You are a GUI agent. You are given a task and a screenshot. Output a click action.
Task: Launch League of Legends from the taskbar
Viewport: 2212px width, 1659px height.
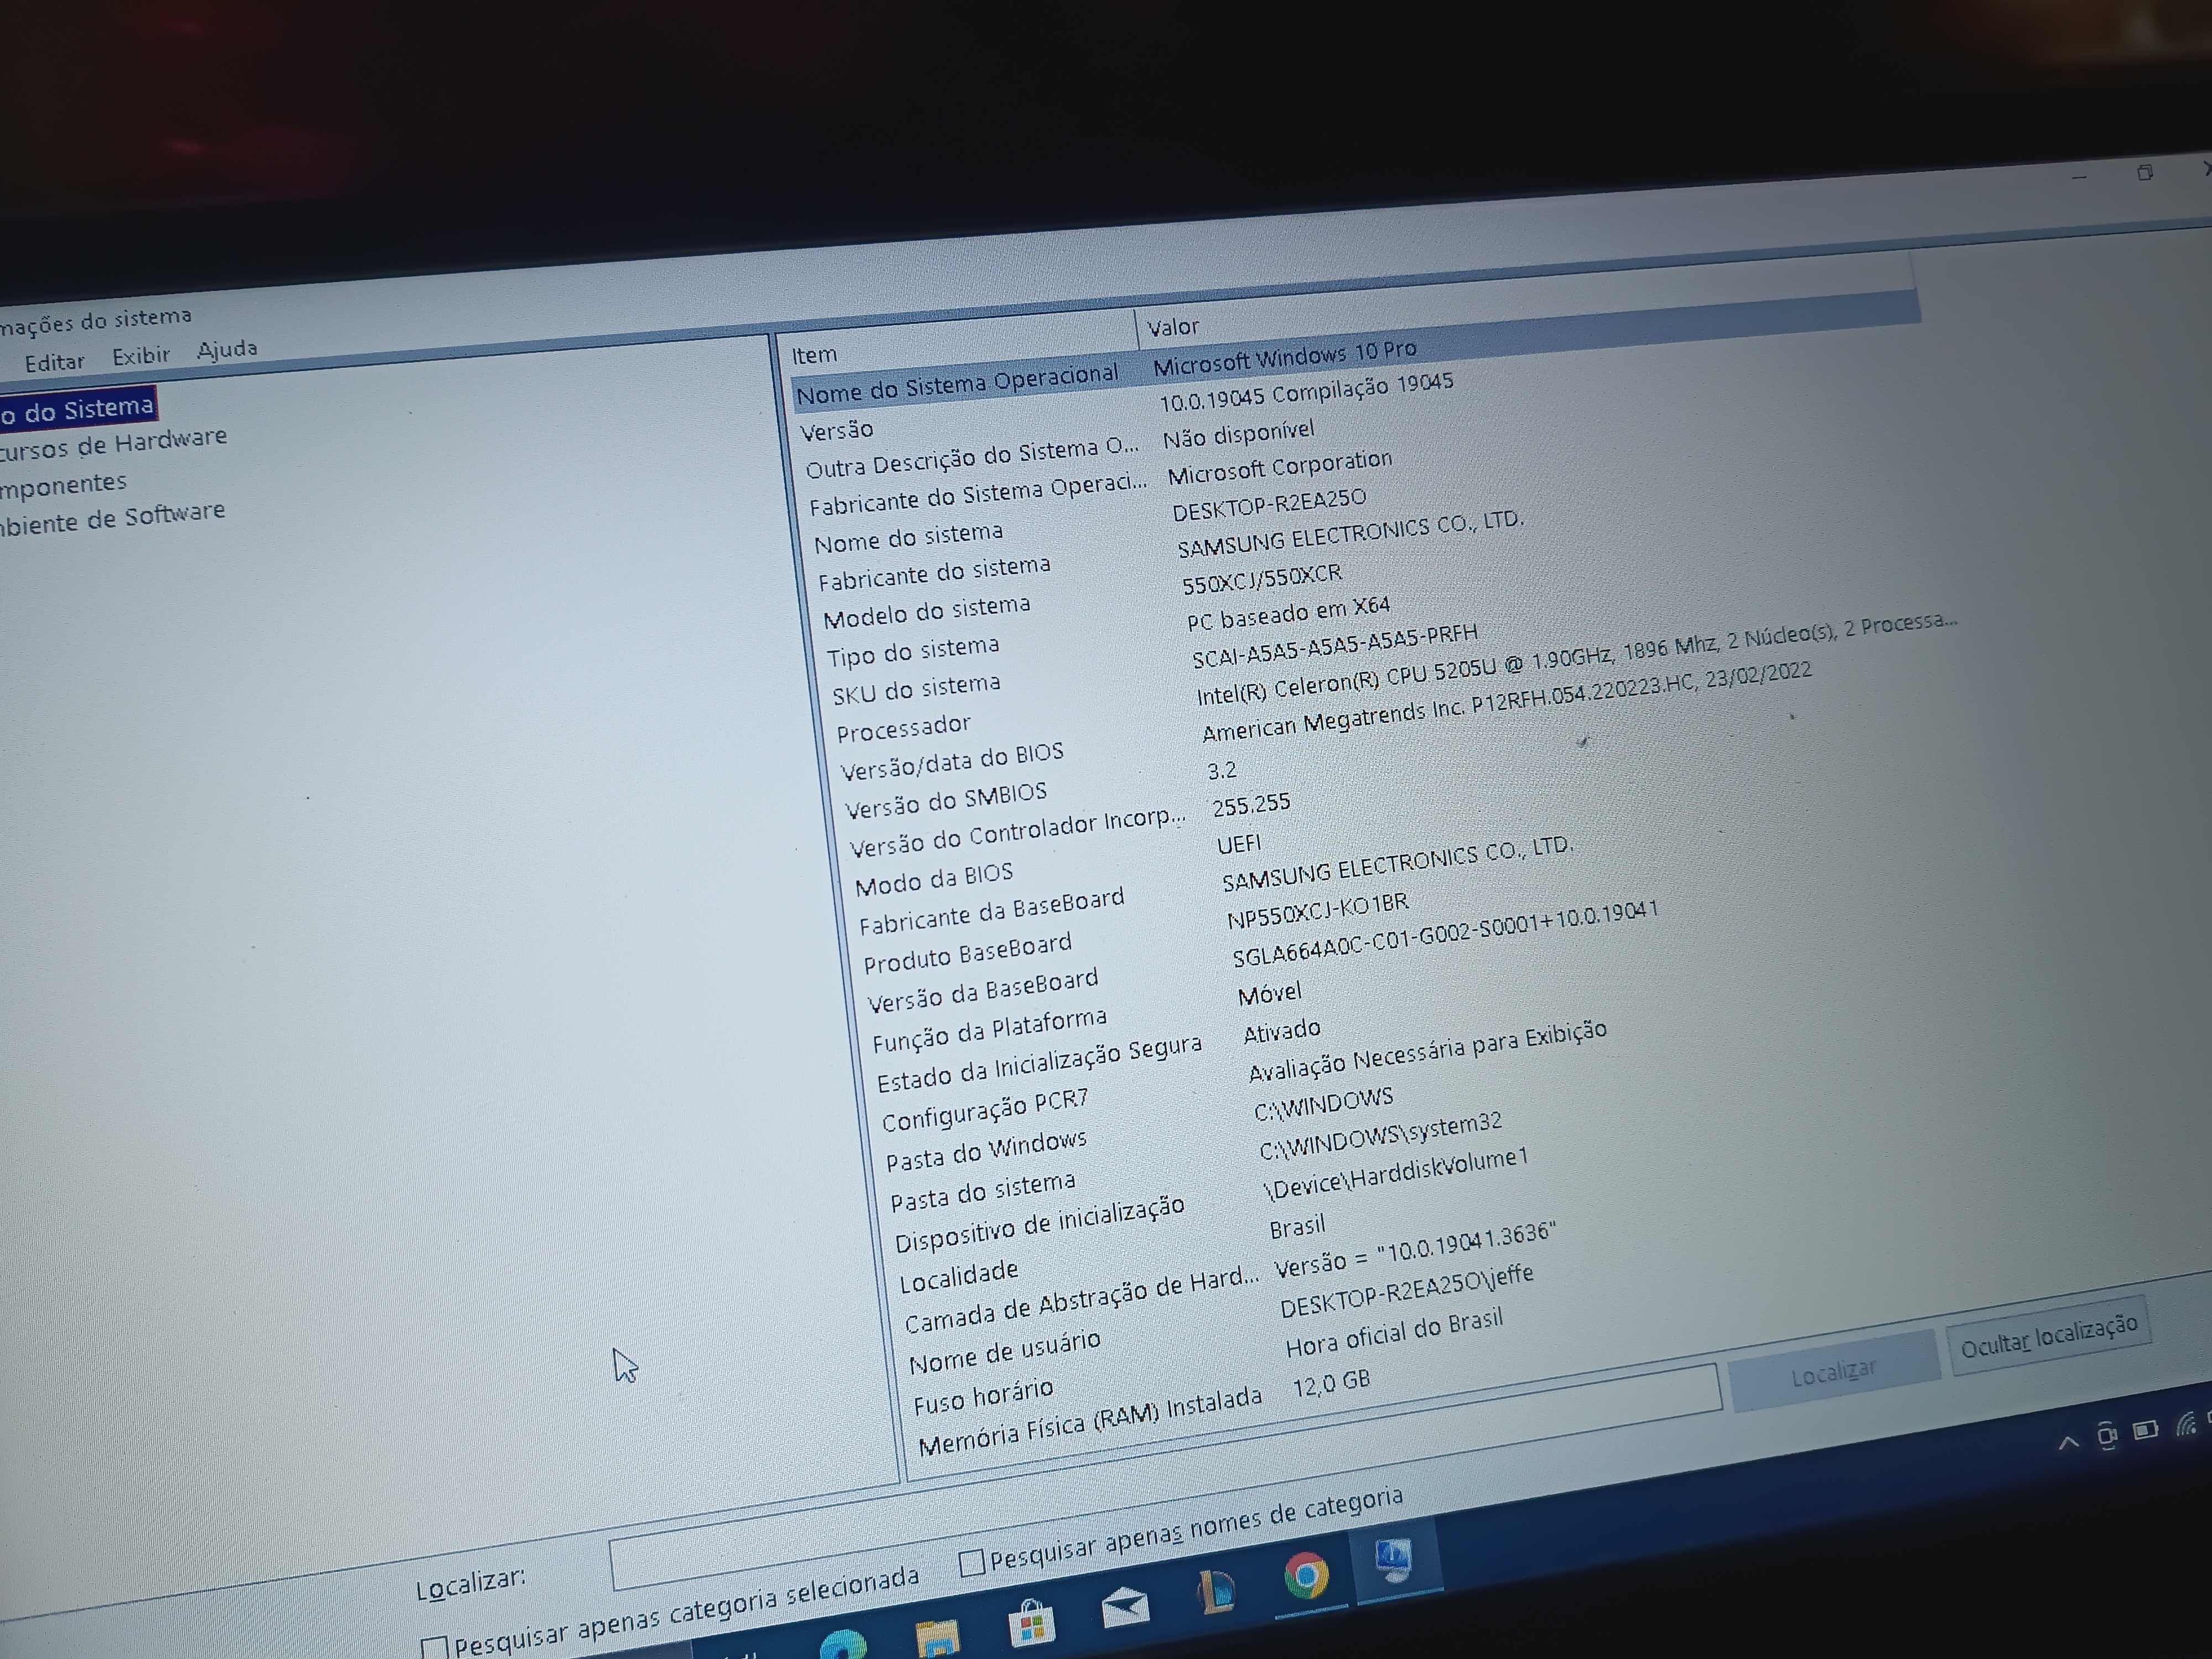point(1216,1591)
